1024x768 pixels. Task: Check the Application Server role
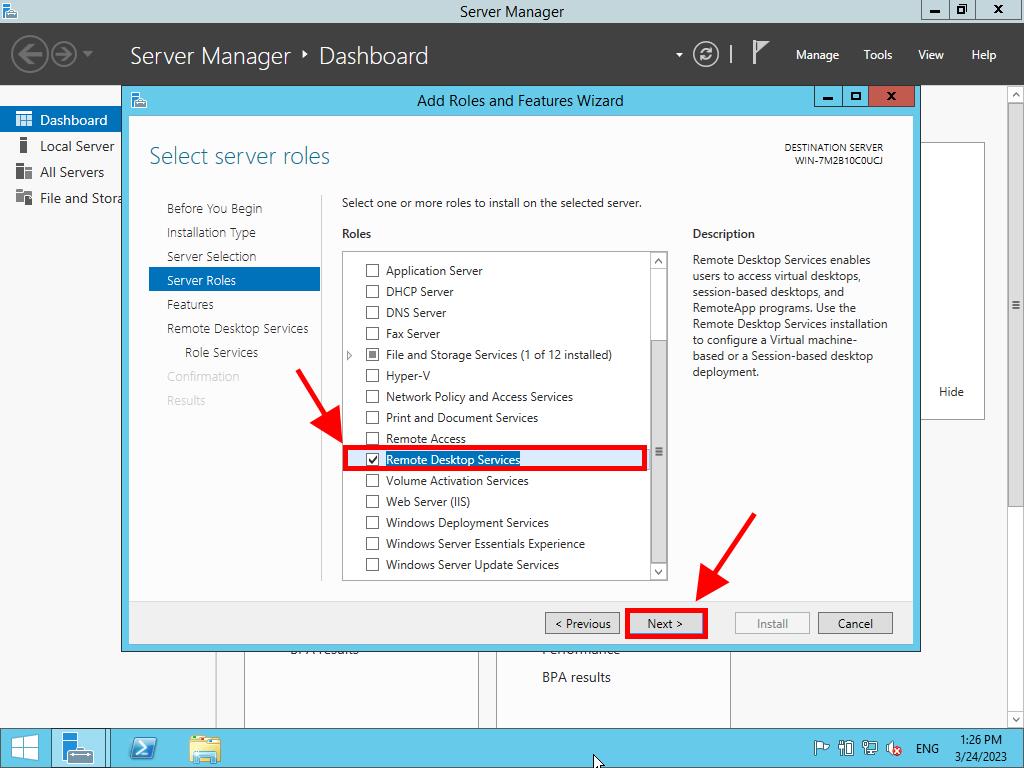pos(372,270)
